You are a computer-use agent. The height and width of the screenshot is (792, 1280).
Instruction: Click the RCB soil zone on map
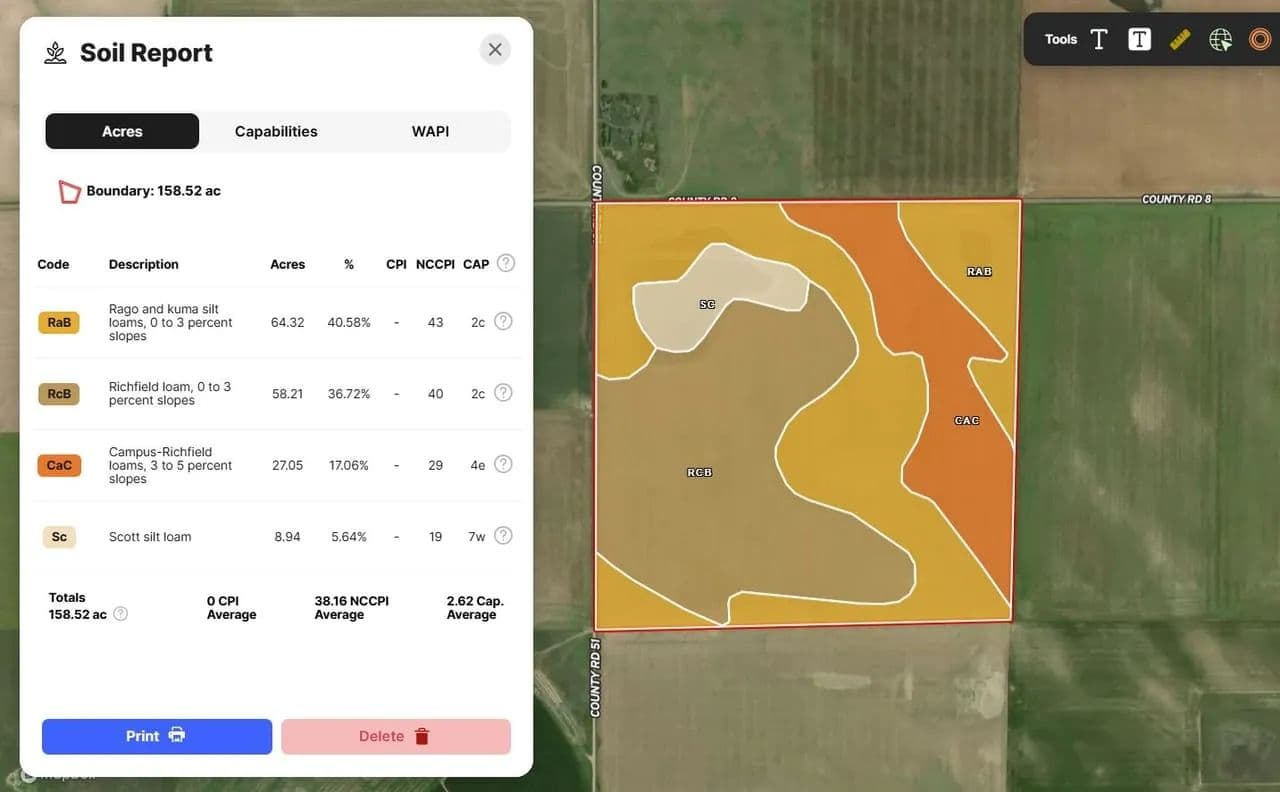(700, 472)
